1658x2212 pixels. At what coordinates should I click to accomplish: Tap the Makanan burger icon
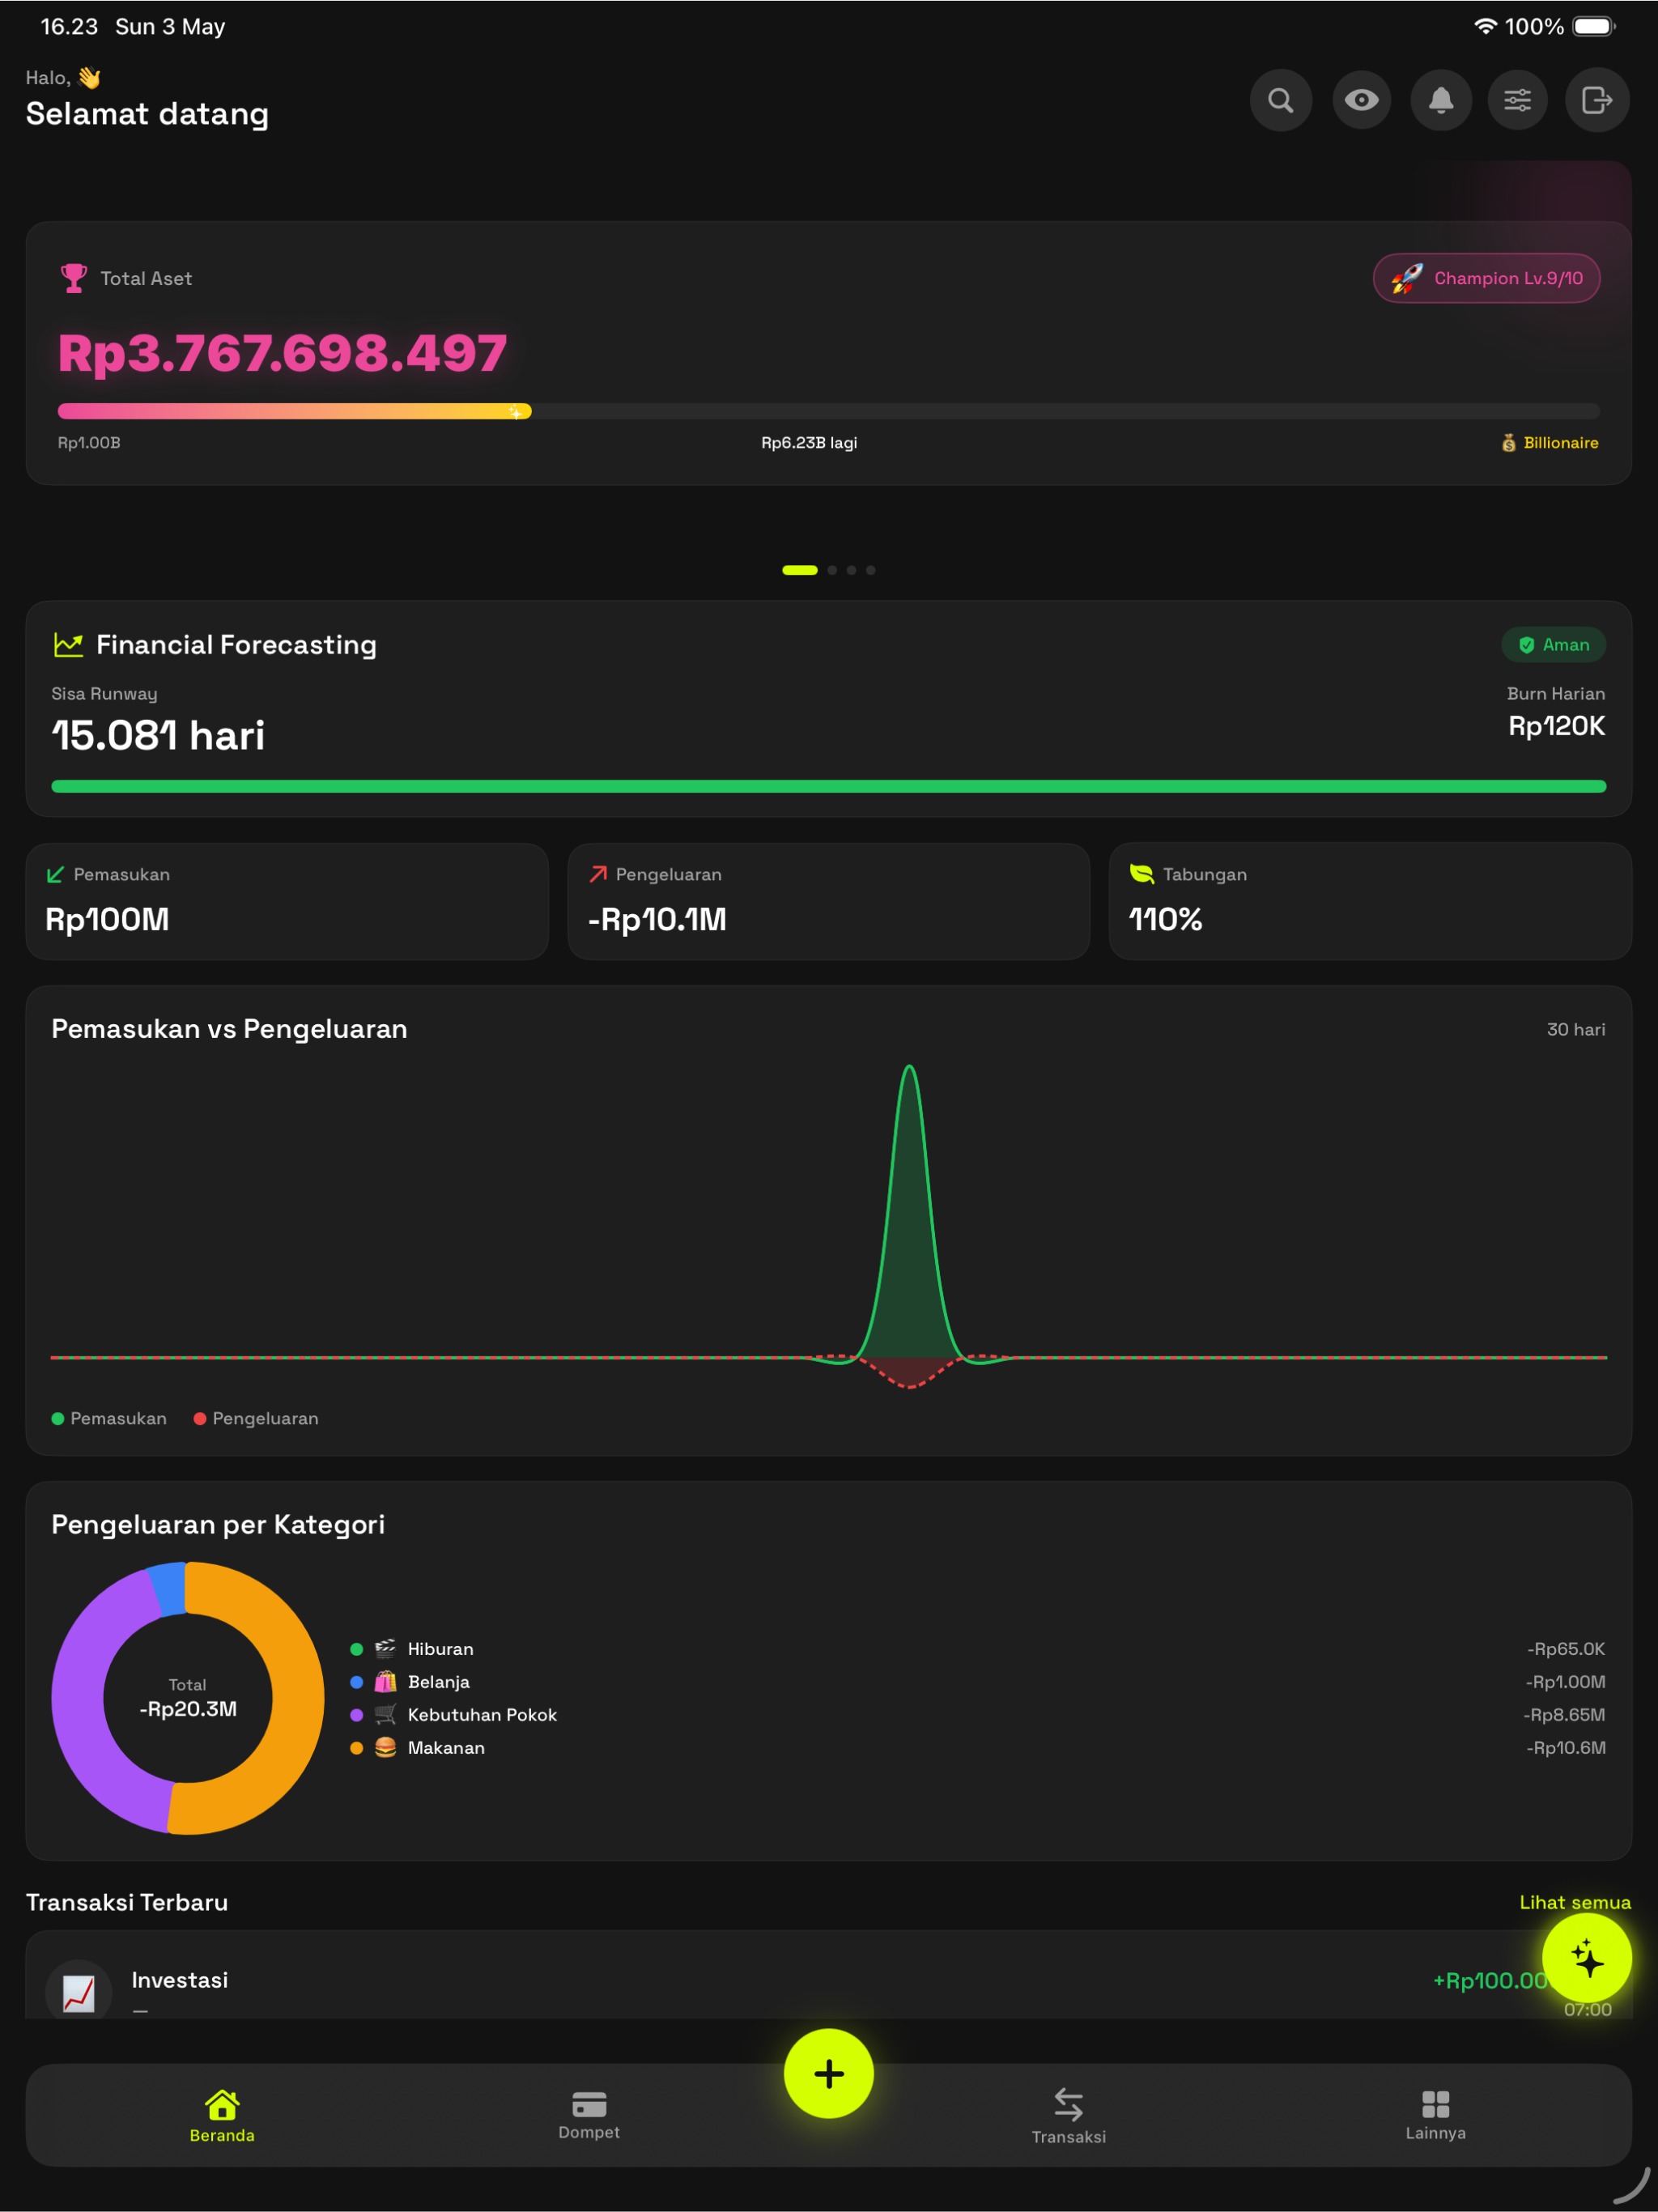tap(385, 1748)
